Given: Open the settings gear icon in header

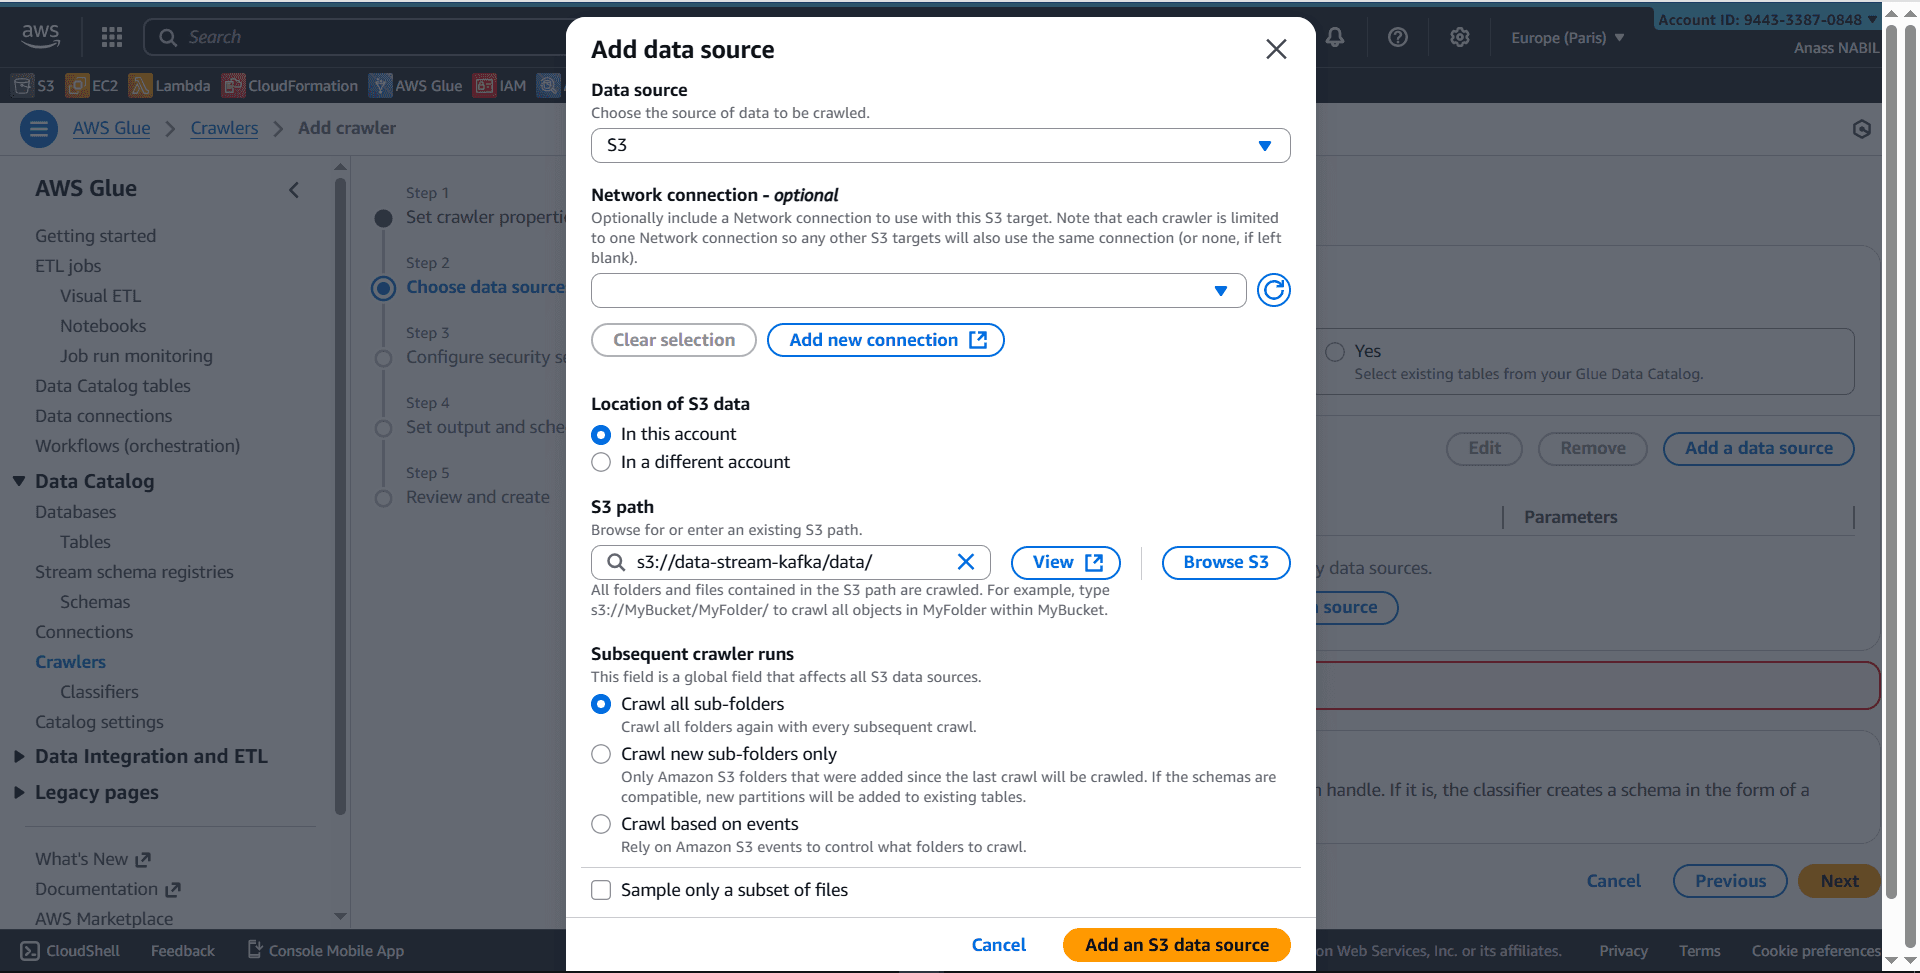Looking at the screenshot, I should pyautogui.click(x=1460, y=37).
